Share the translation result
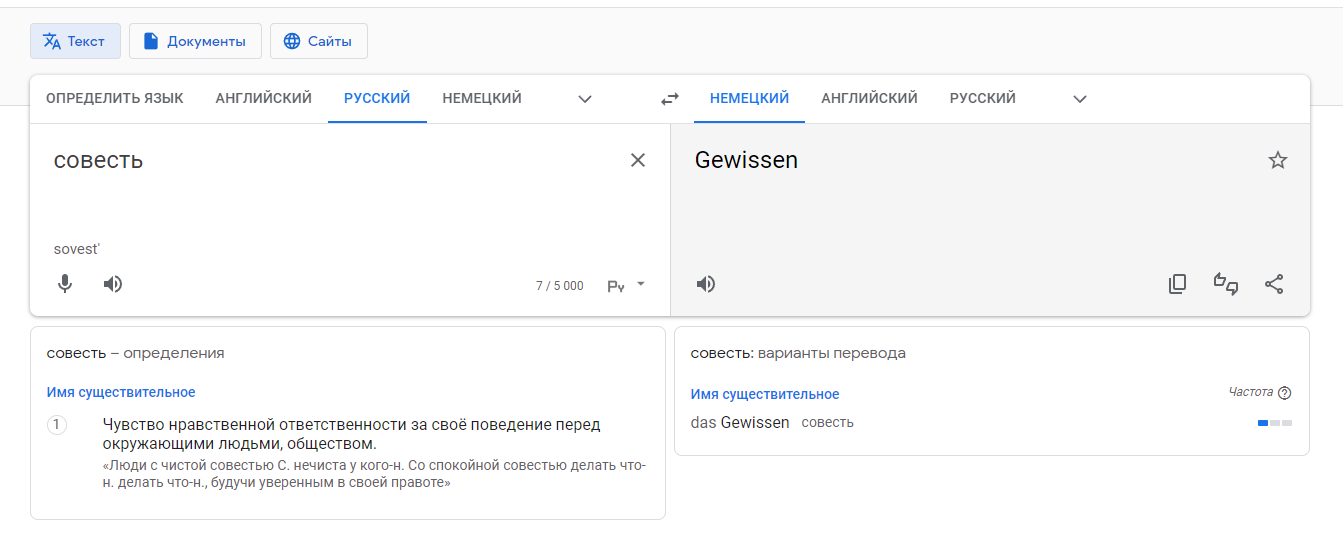The height and width of the screenshot is (534, 1343). [1274, 284]
